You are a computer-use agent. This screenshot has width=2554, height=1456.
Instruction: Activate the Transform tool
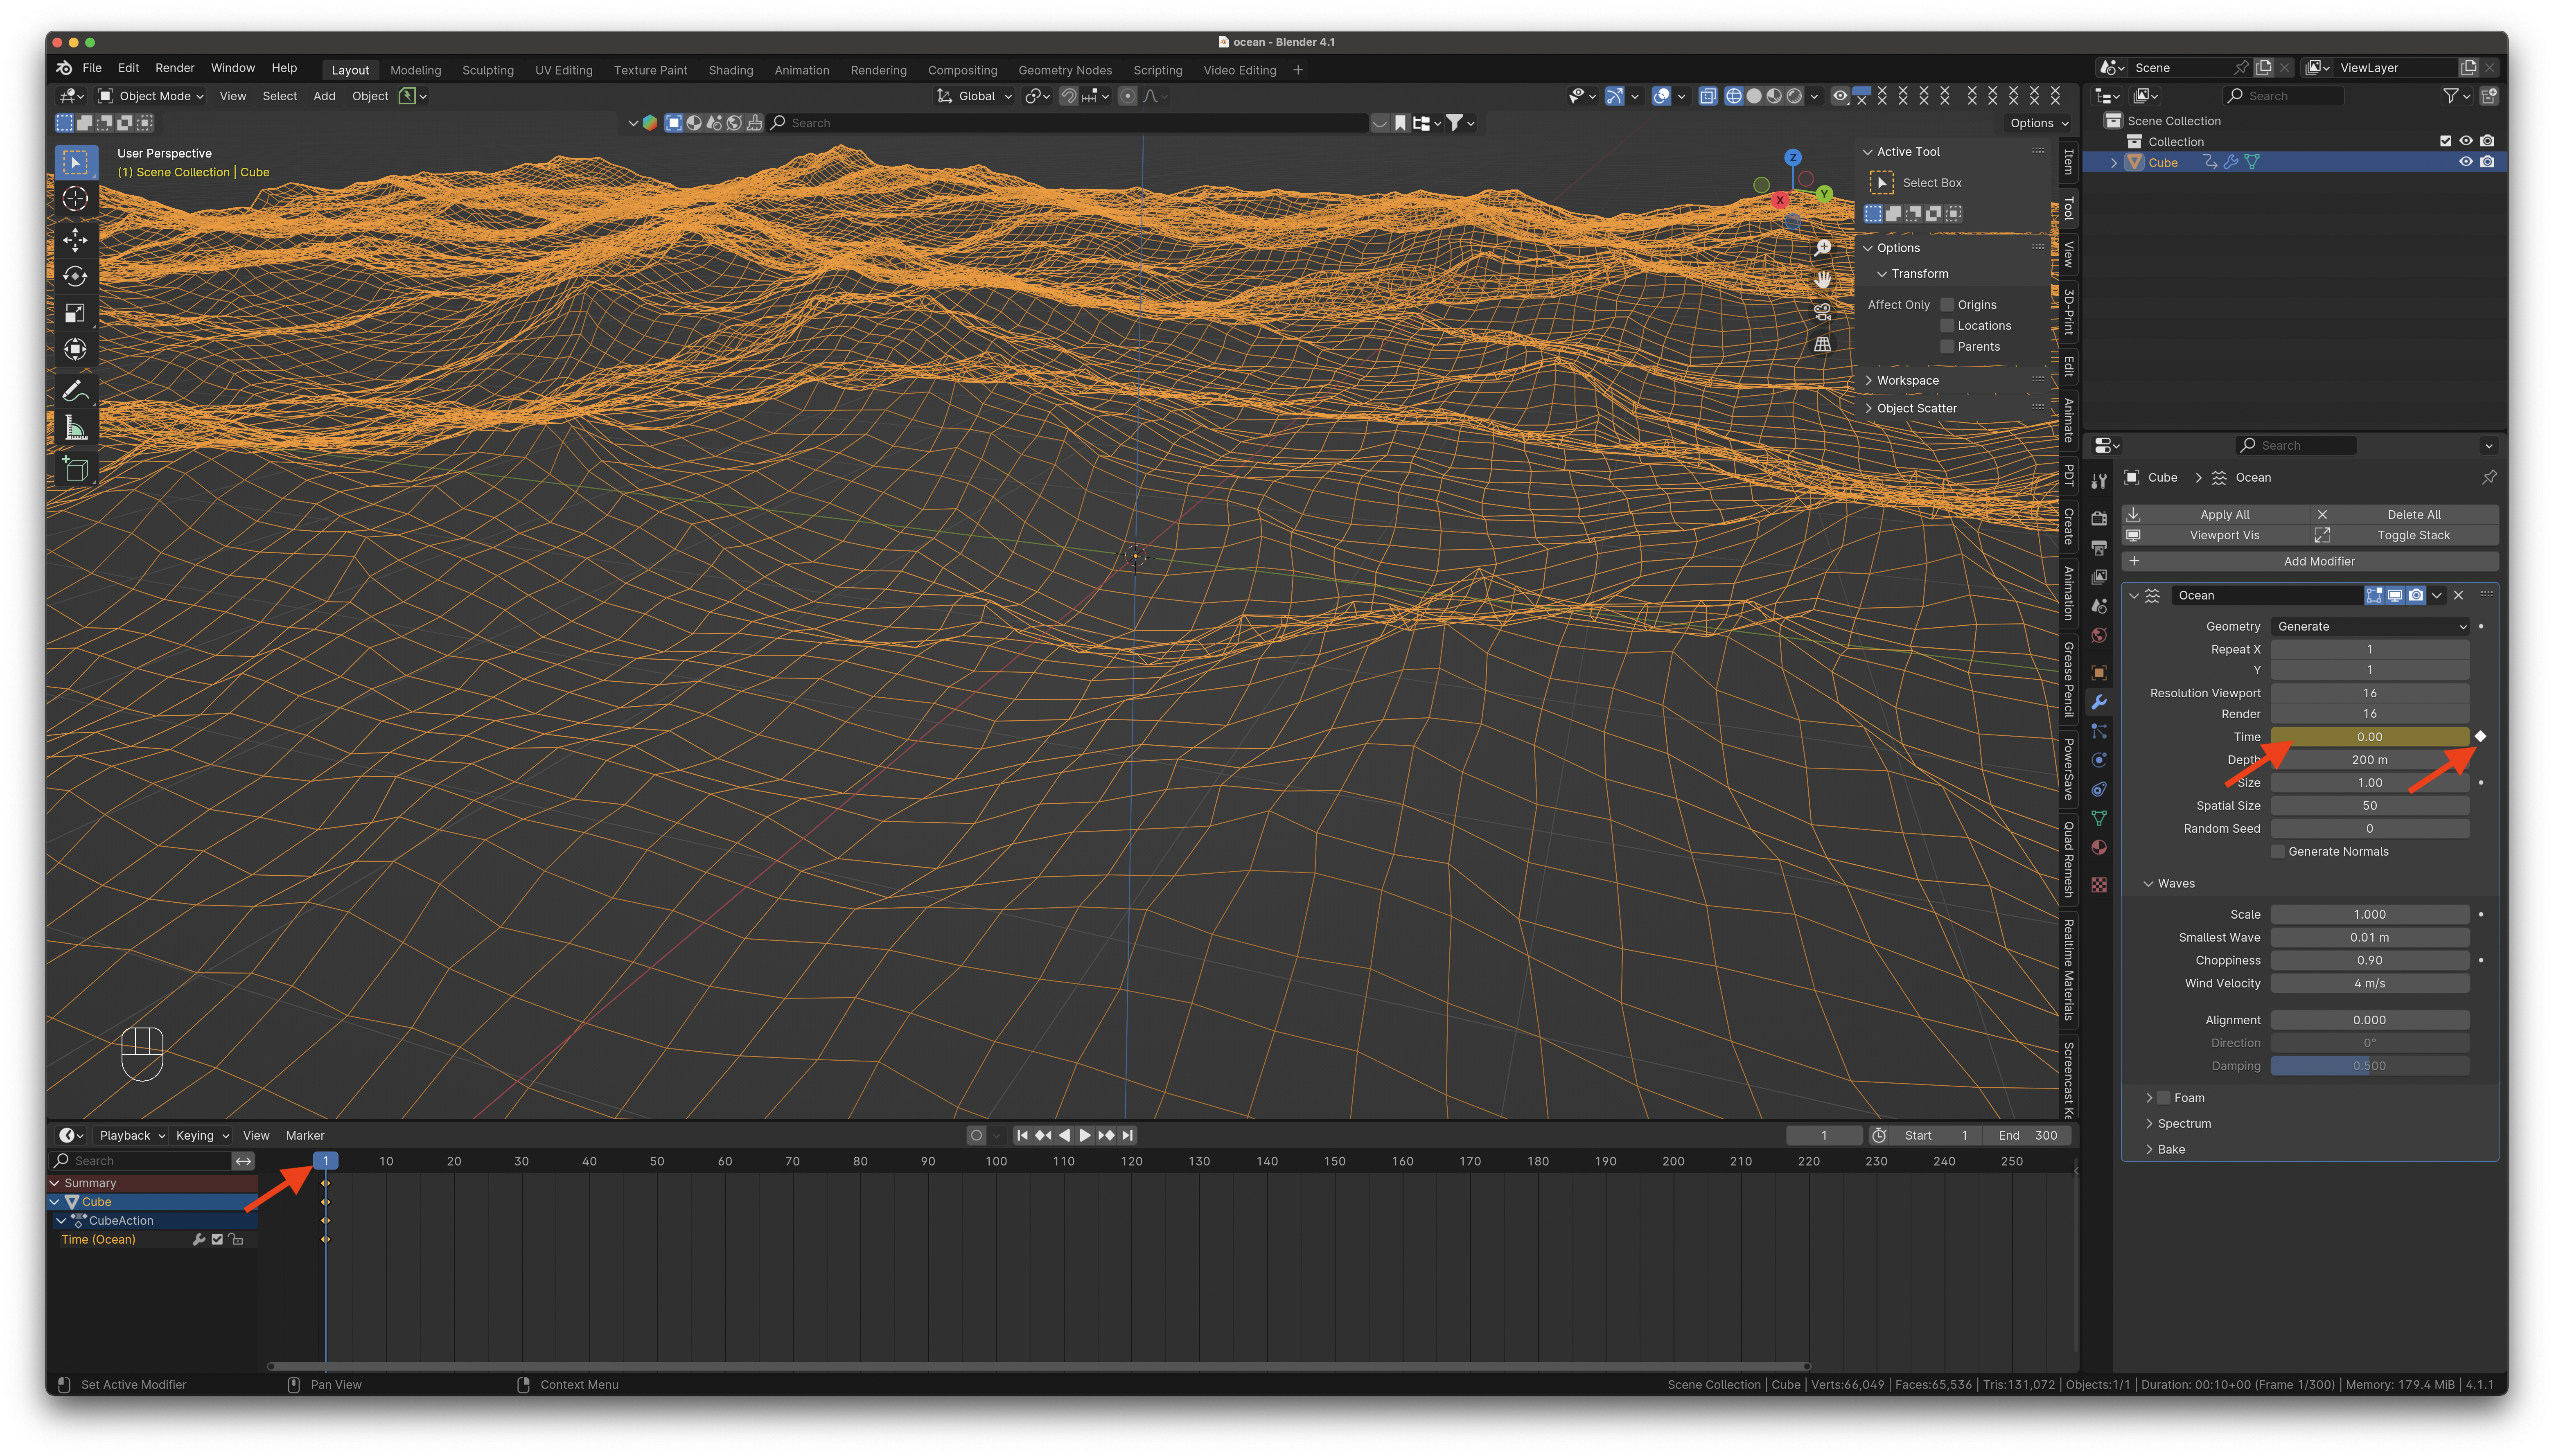[75, 349]
